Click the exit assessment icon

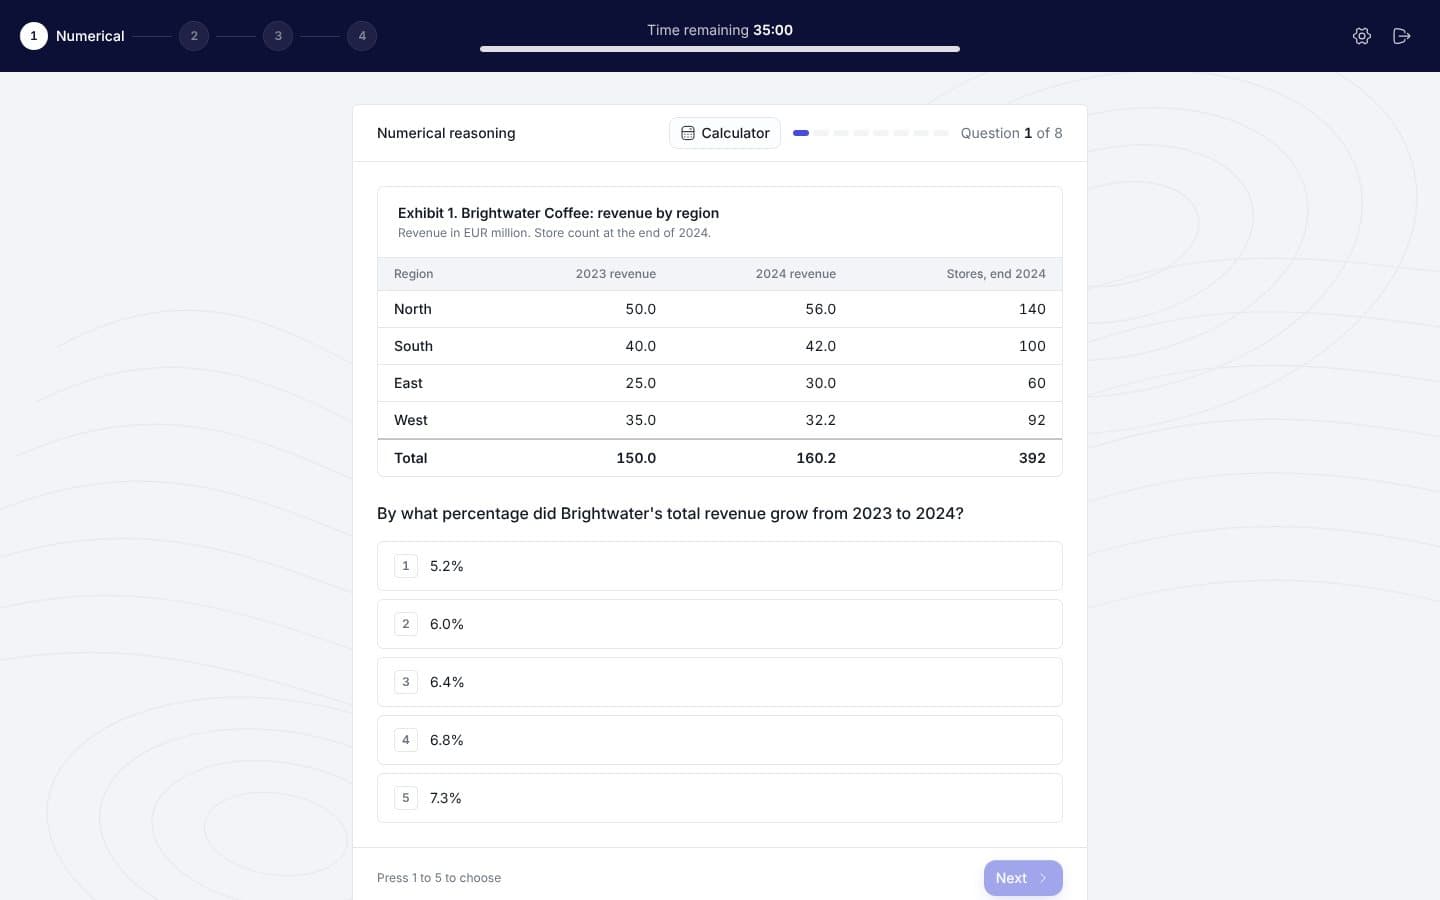[1402, 36]
